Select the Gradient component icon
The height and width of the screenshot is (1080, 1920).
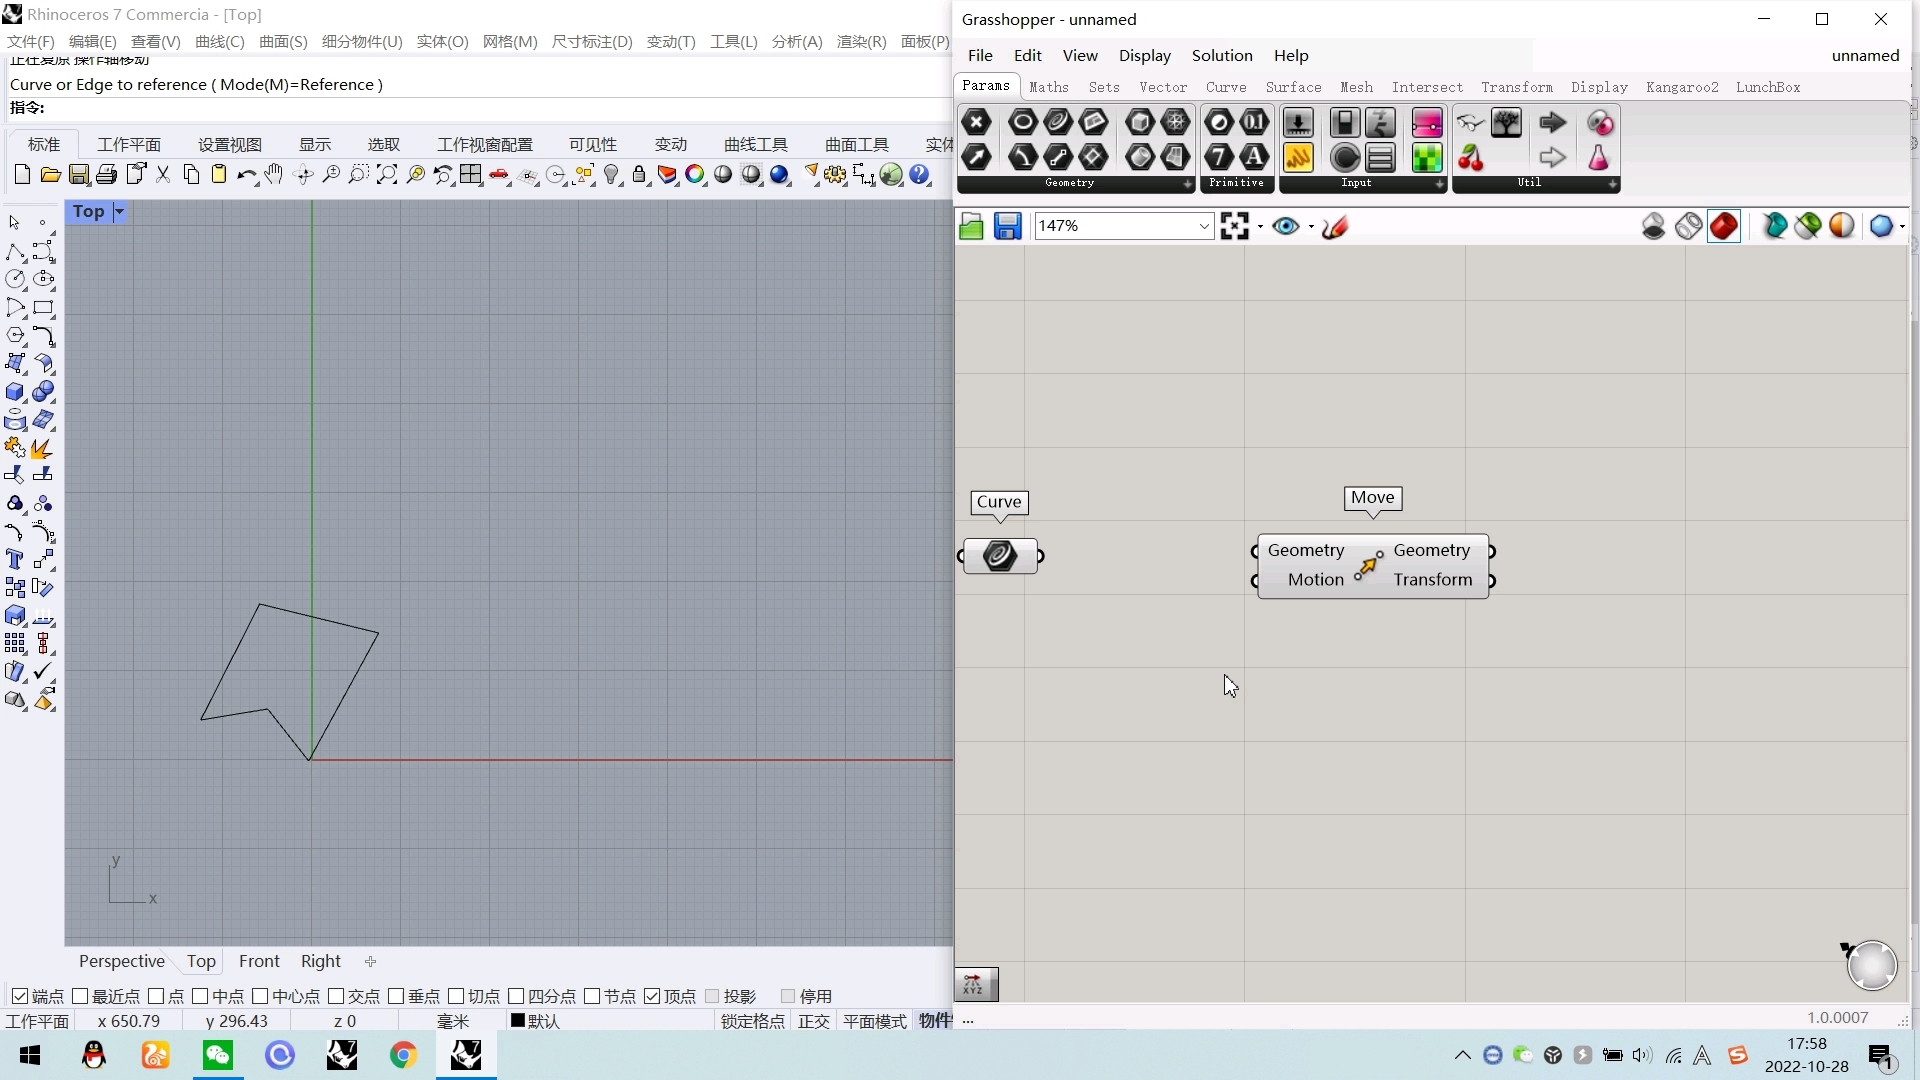pyautogui.click(x=1427, y=122)
